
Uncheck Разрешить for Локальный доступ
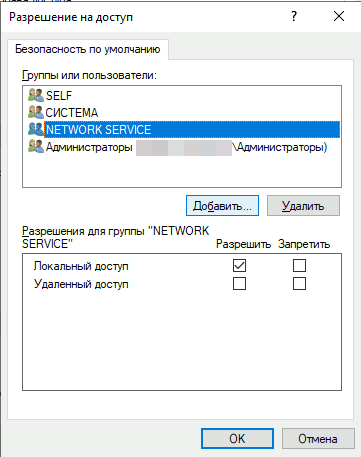pos(239,266)
